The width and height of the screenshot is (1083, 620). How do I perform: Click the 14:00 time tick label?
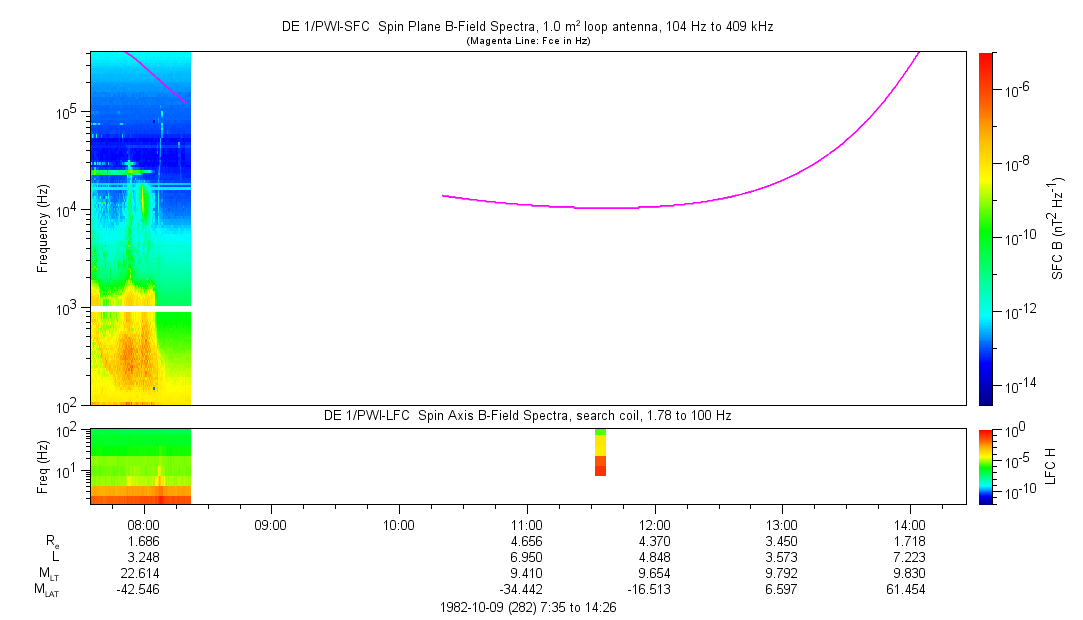(909, 525)
